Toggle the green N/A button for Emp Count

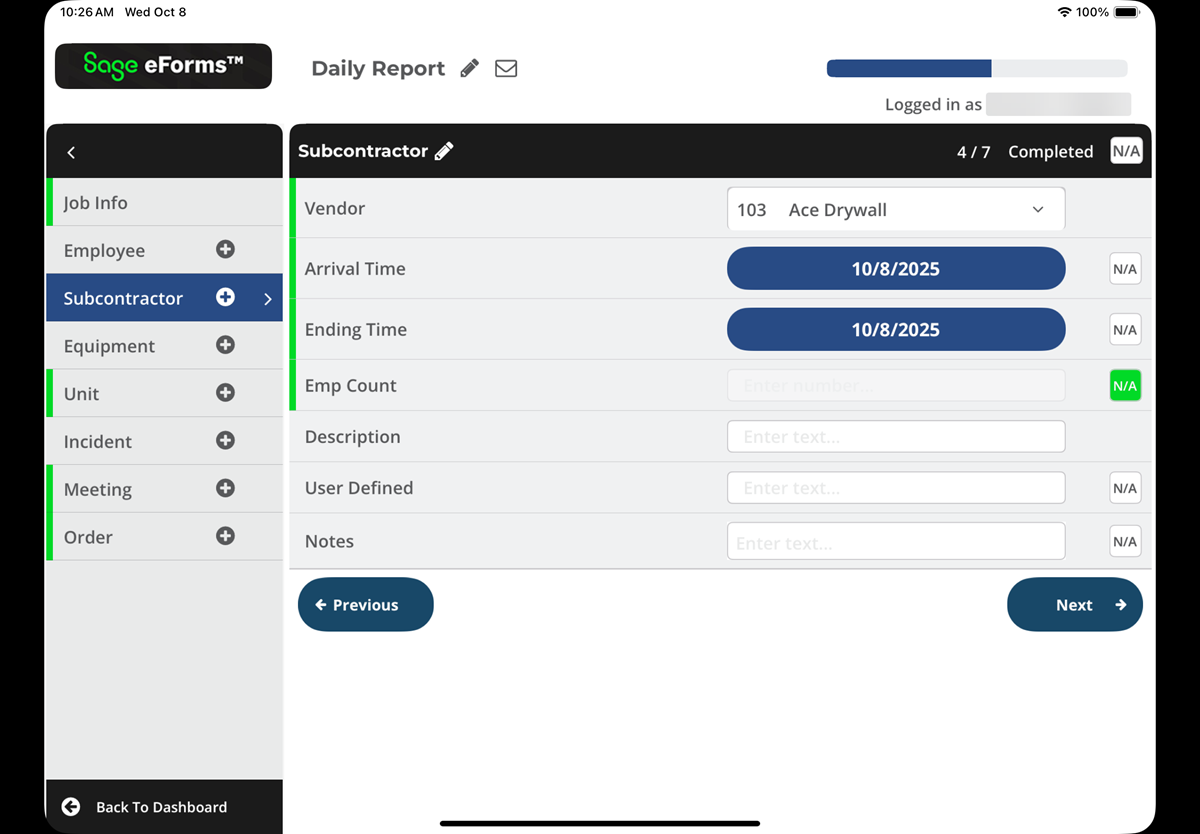[1124, 386]
